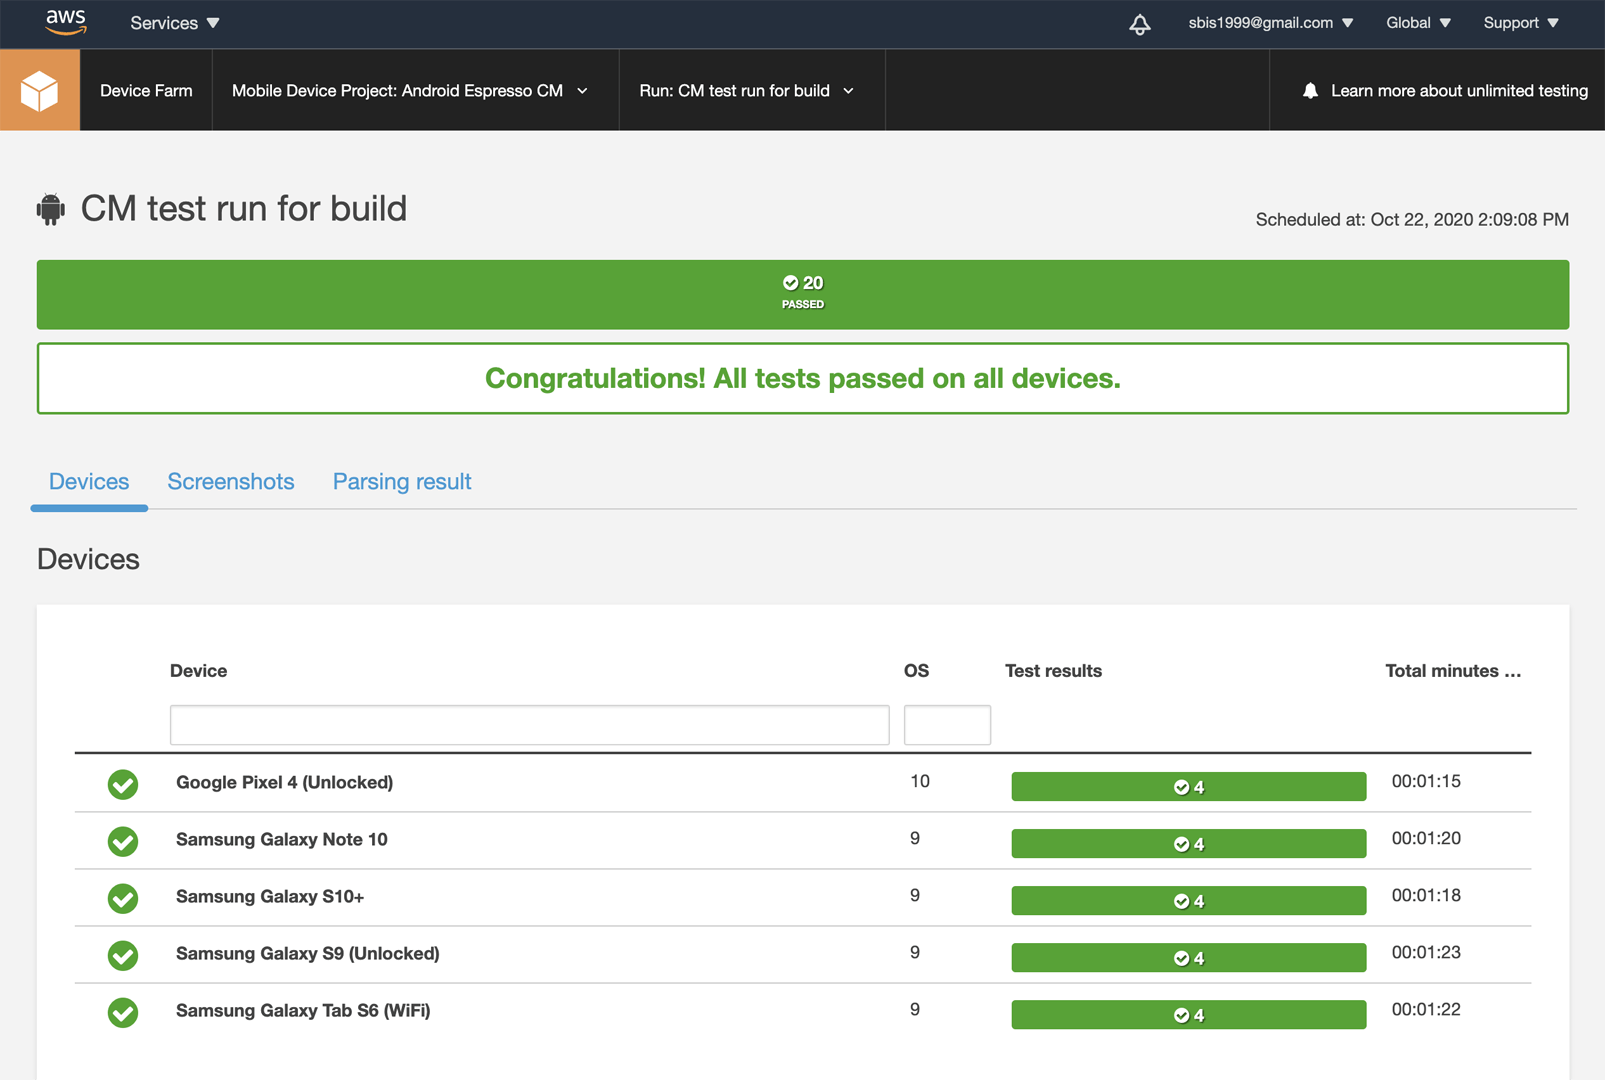Click the Google Pixel 4 test results bar

tap(1189, 786)
